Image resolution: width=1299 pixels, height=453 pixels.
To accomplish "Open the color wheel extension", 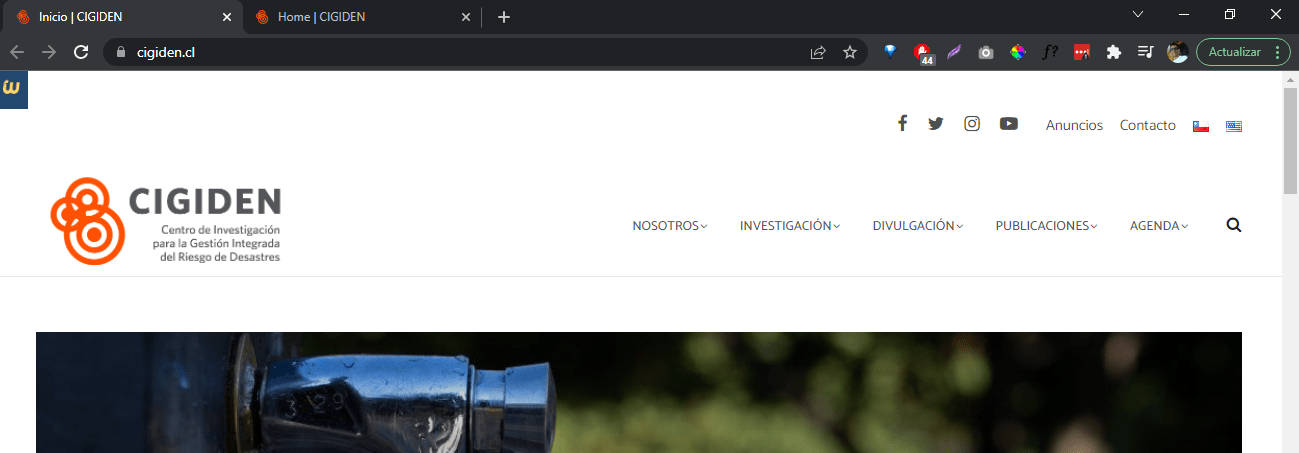I will coord(1018,52).
